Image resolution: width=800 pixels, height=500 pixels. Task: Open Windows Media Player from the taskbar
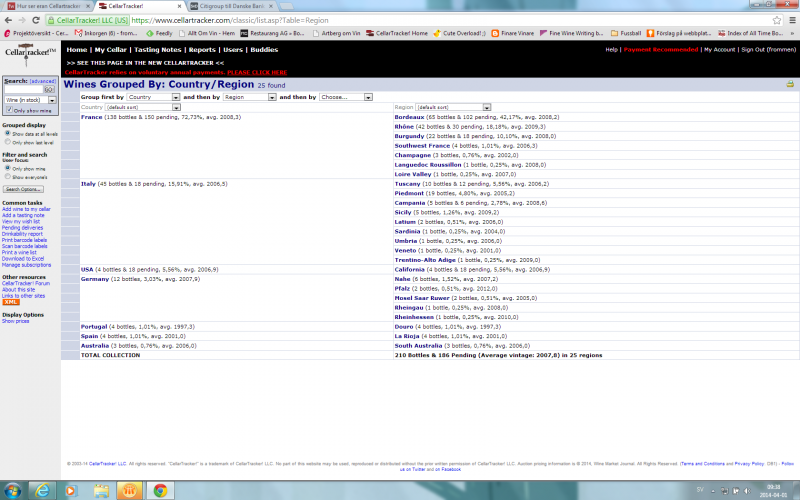point(71,491)
